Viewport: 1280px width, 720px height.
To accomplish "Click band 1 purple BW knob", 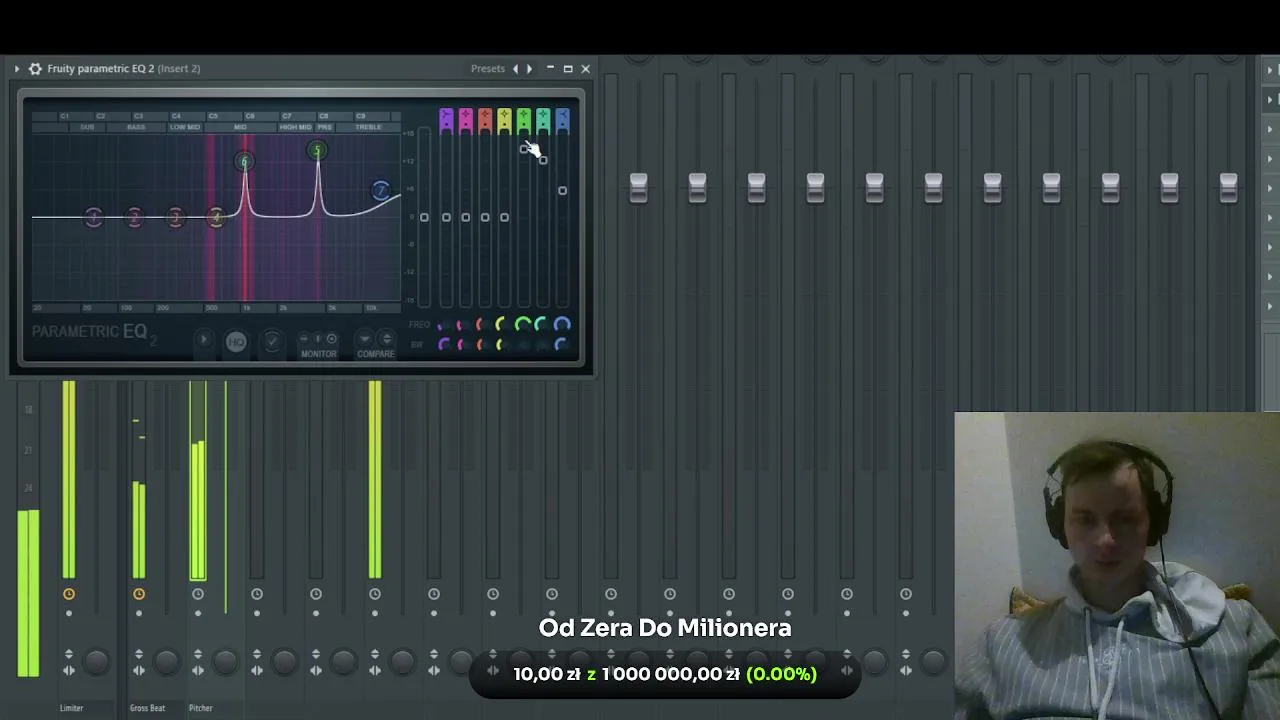I will click(444, 344).
